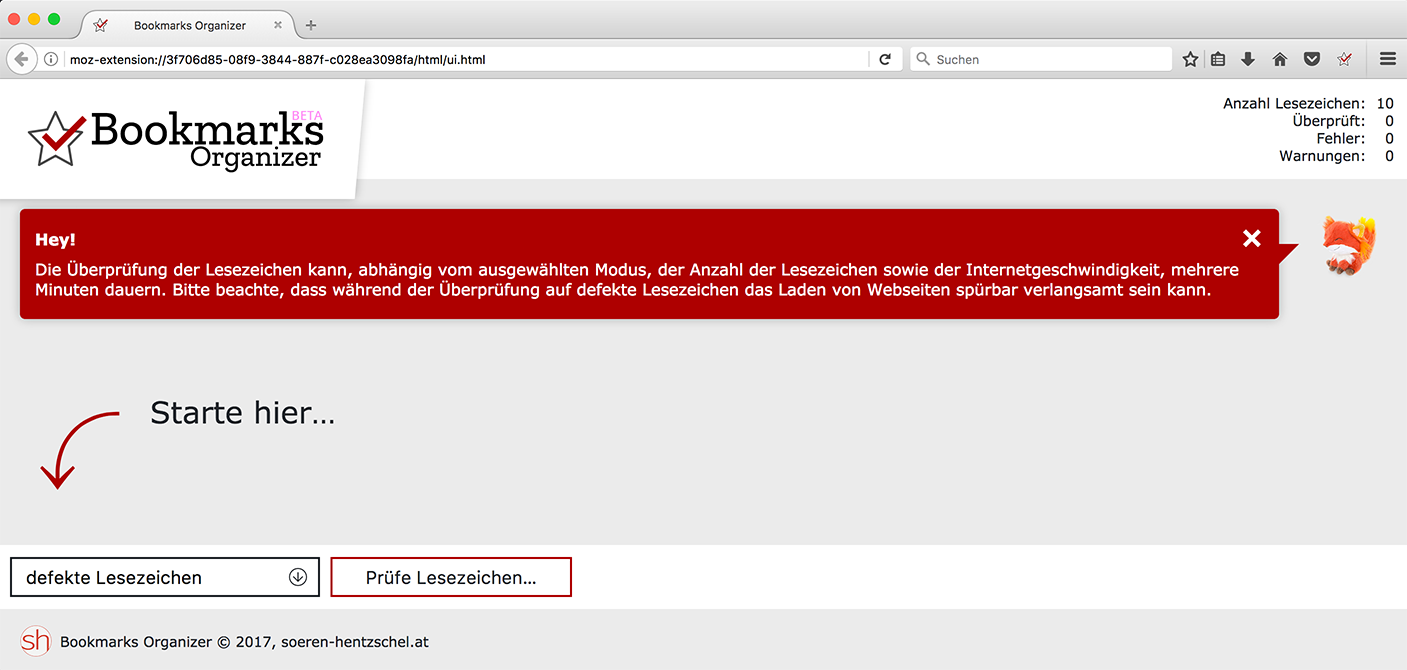Click the bookmark star icon in toolbar
This screenshot has width=1407, height=670.
(1190, 60)
